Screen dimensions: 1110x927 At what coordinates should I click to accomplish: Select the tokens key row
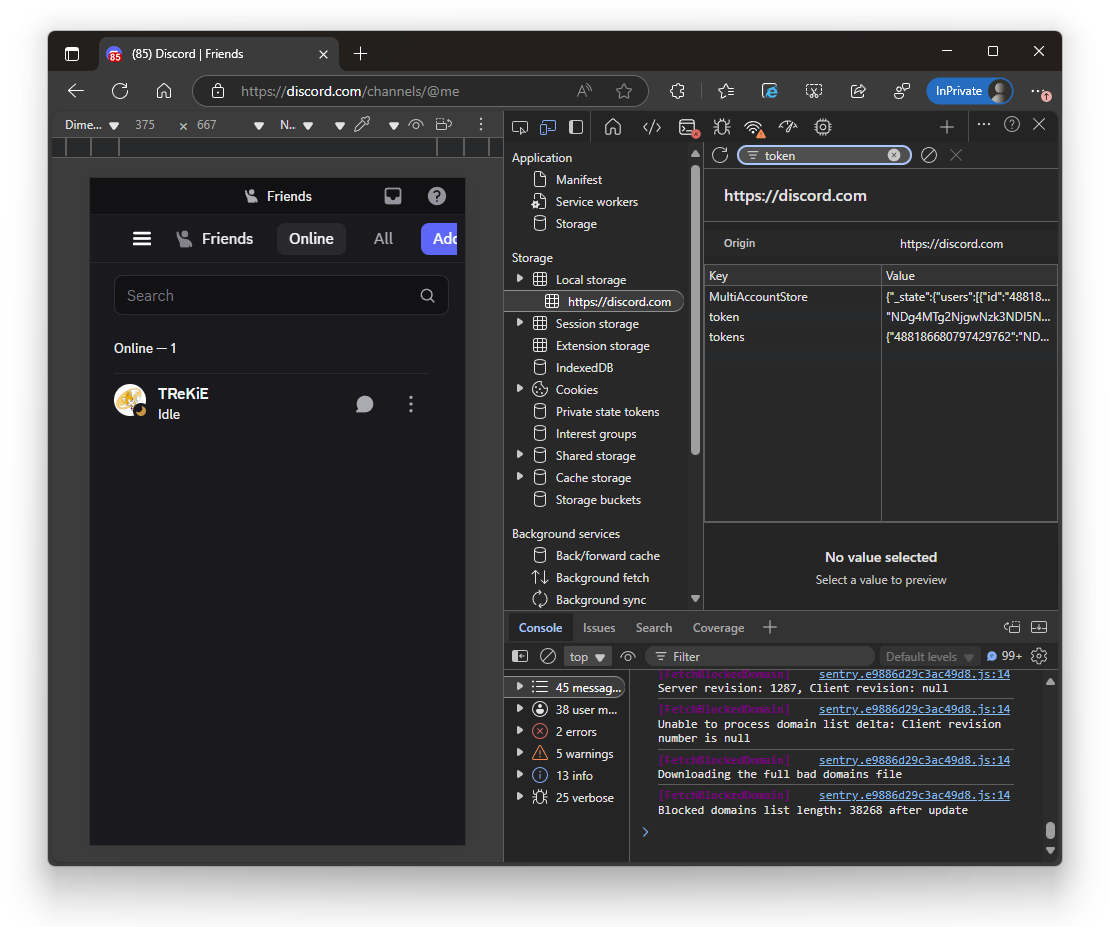(x=881, y=336)
